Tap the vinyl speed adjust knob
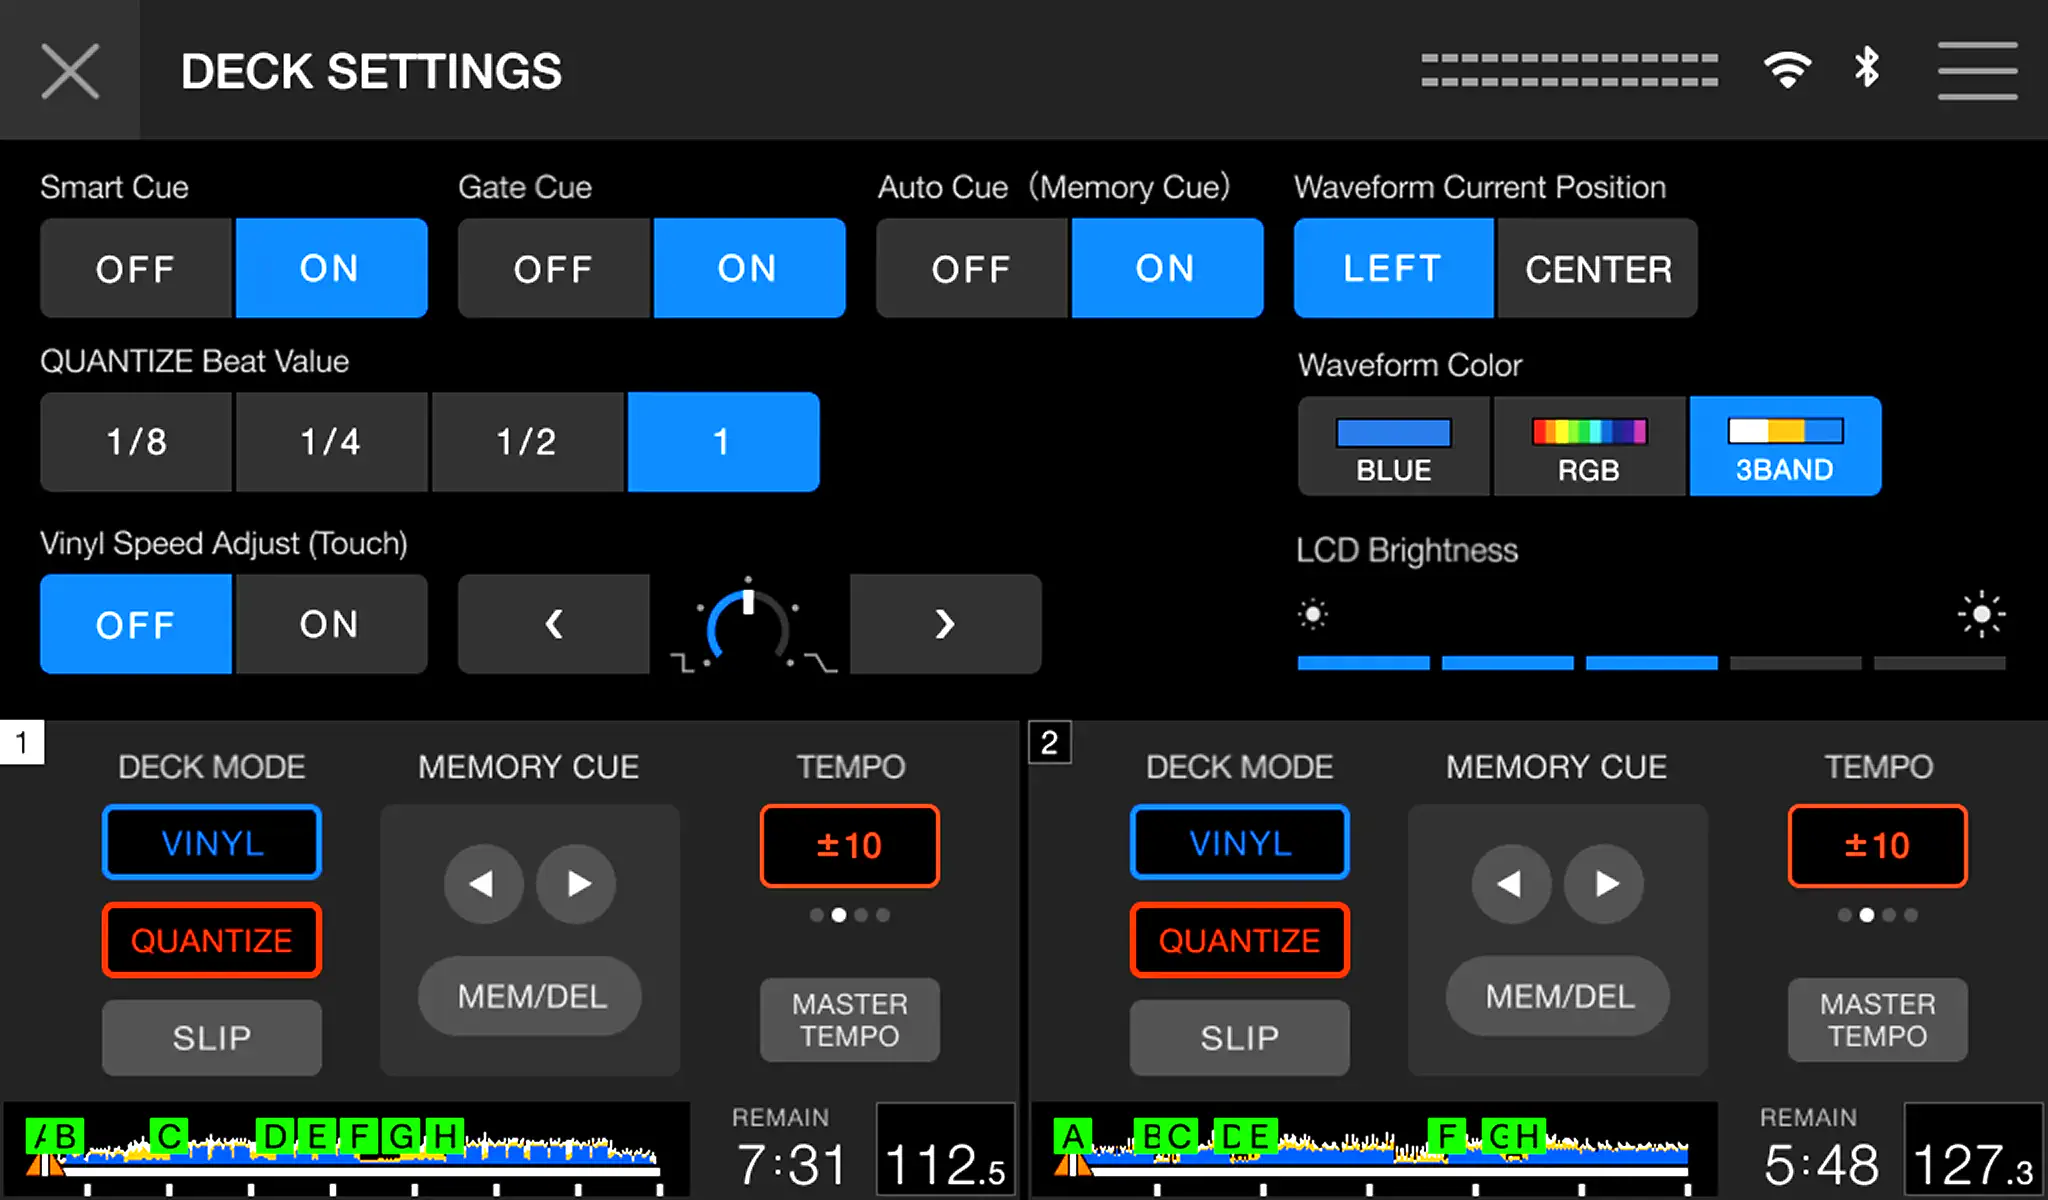The height and width of the screenshot is (1200, 2048). (x=749, y=626)
